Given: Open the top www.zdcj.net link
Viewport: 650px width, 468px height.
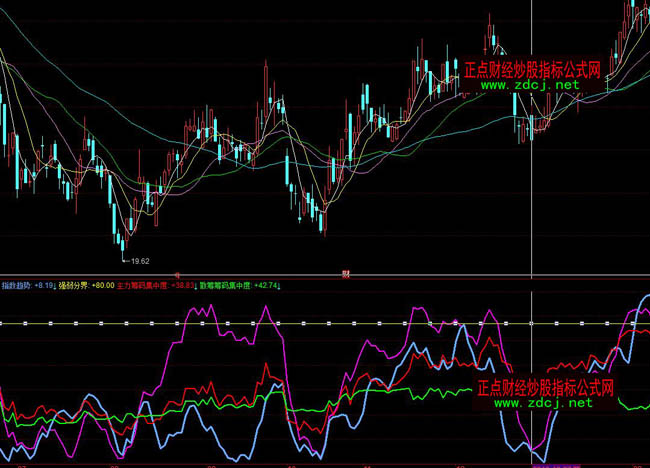Looking at the screenshot, I should (530, 85).
